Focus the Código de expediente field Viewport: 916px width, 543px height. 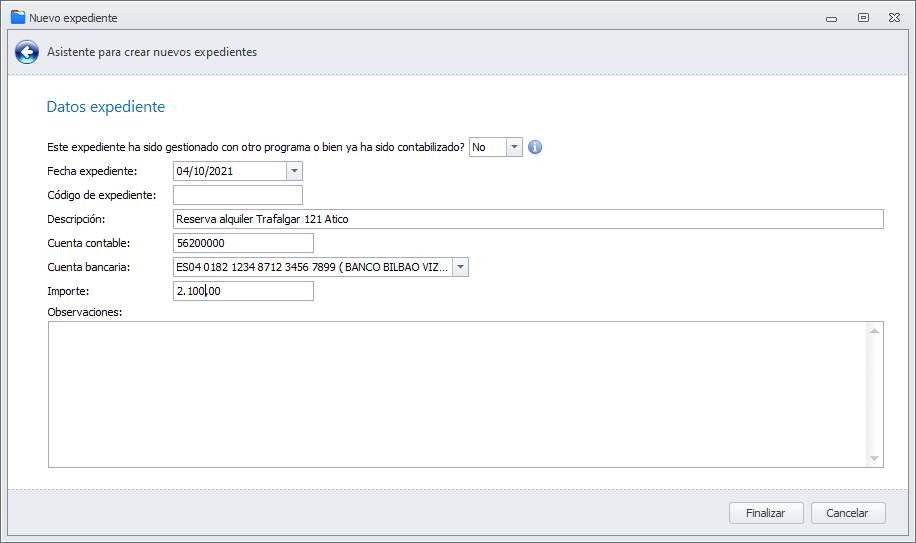(238, 195)
